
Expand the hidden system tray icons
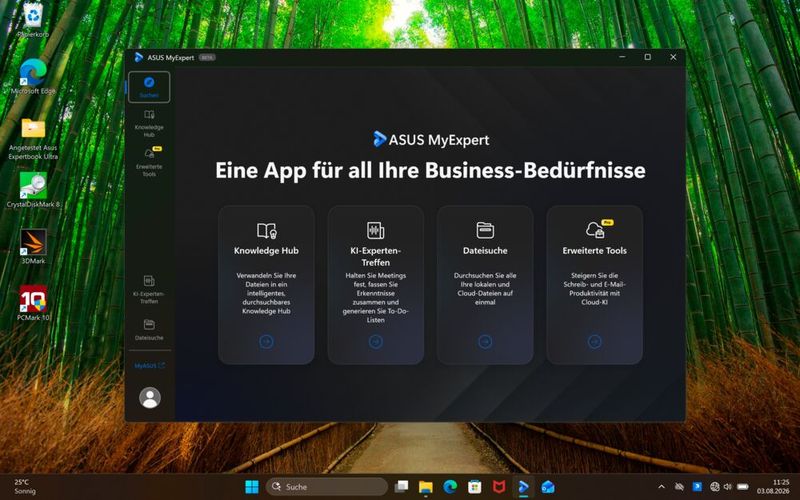coord(661,487)
